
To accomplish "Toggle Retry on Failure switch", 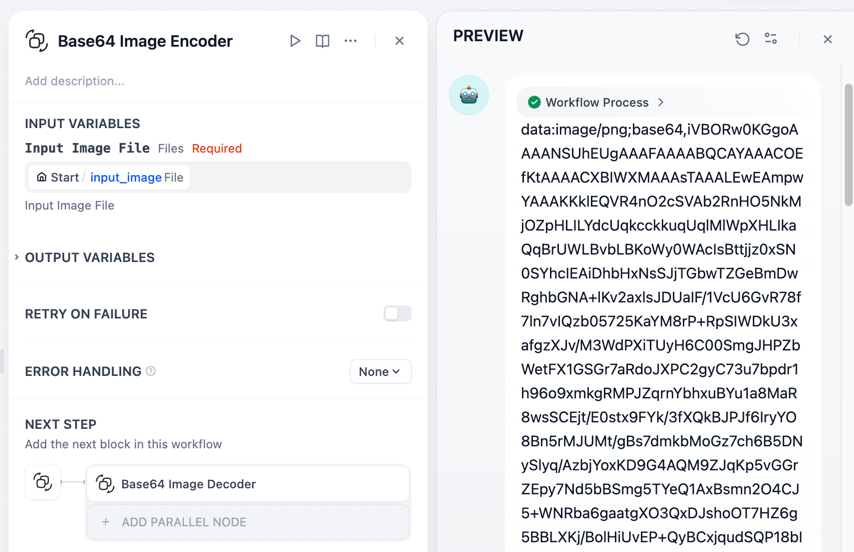I will click(397, 314).
